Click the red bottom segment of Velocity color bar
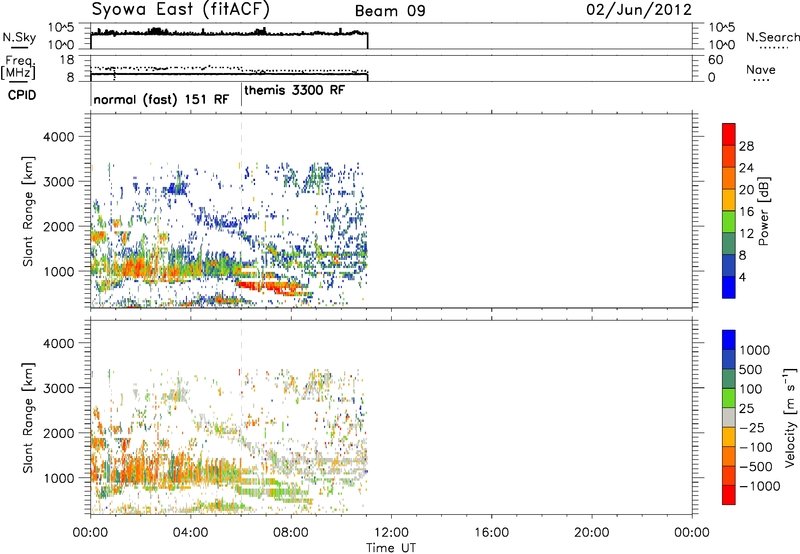Viewport: 800px width, 554px height. click(x=729, y=495)
